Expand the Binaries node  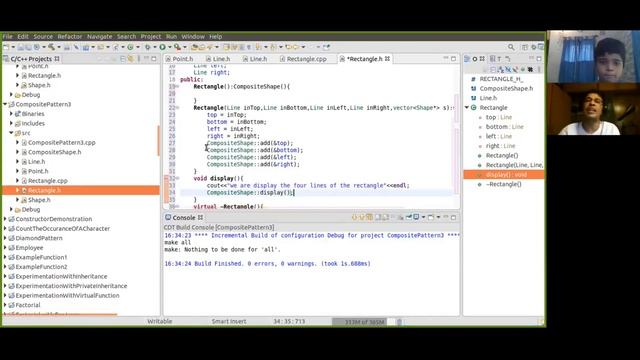tap(11, 114)
